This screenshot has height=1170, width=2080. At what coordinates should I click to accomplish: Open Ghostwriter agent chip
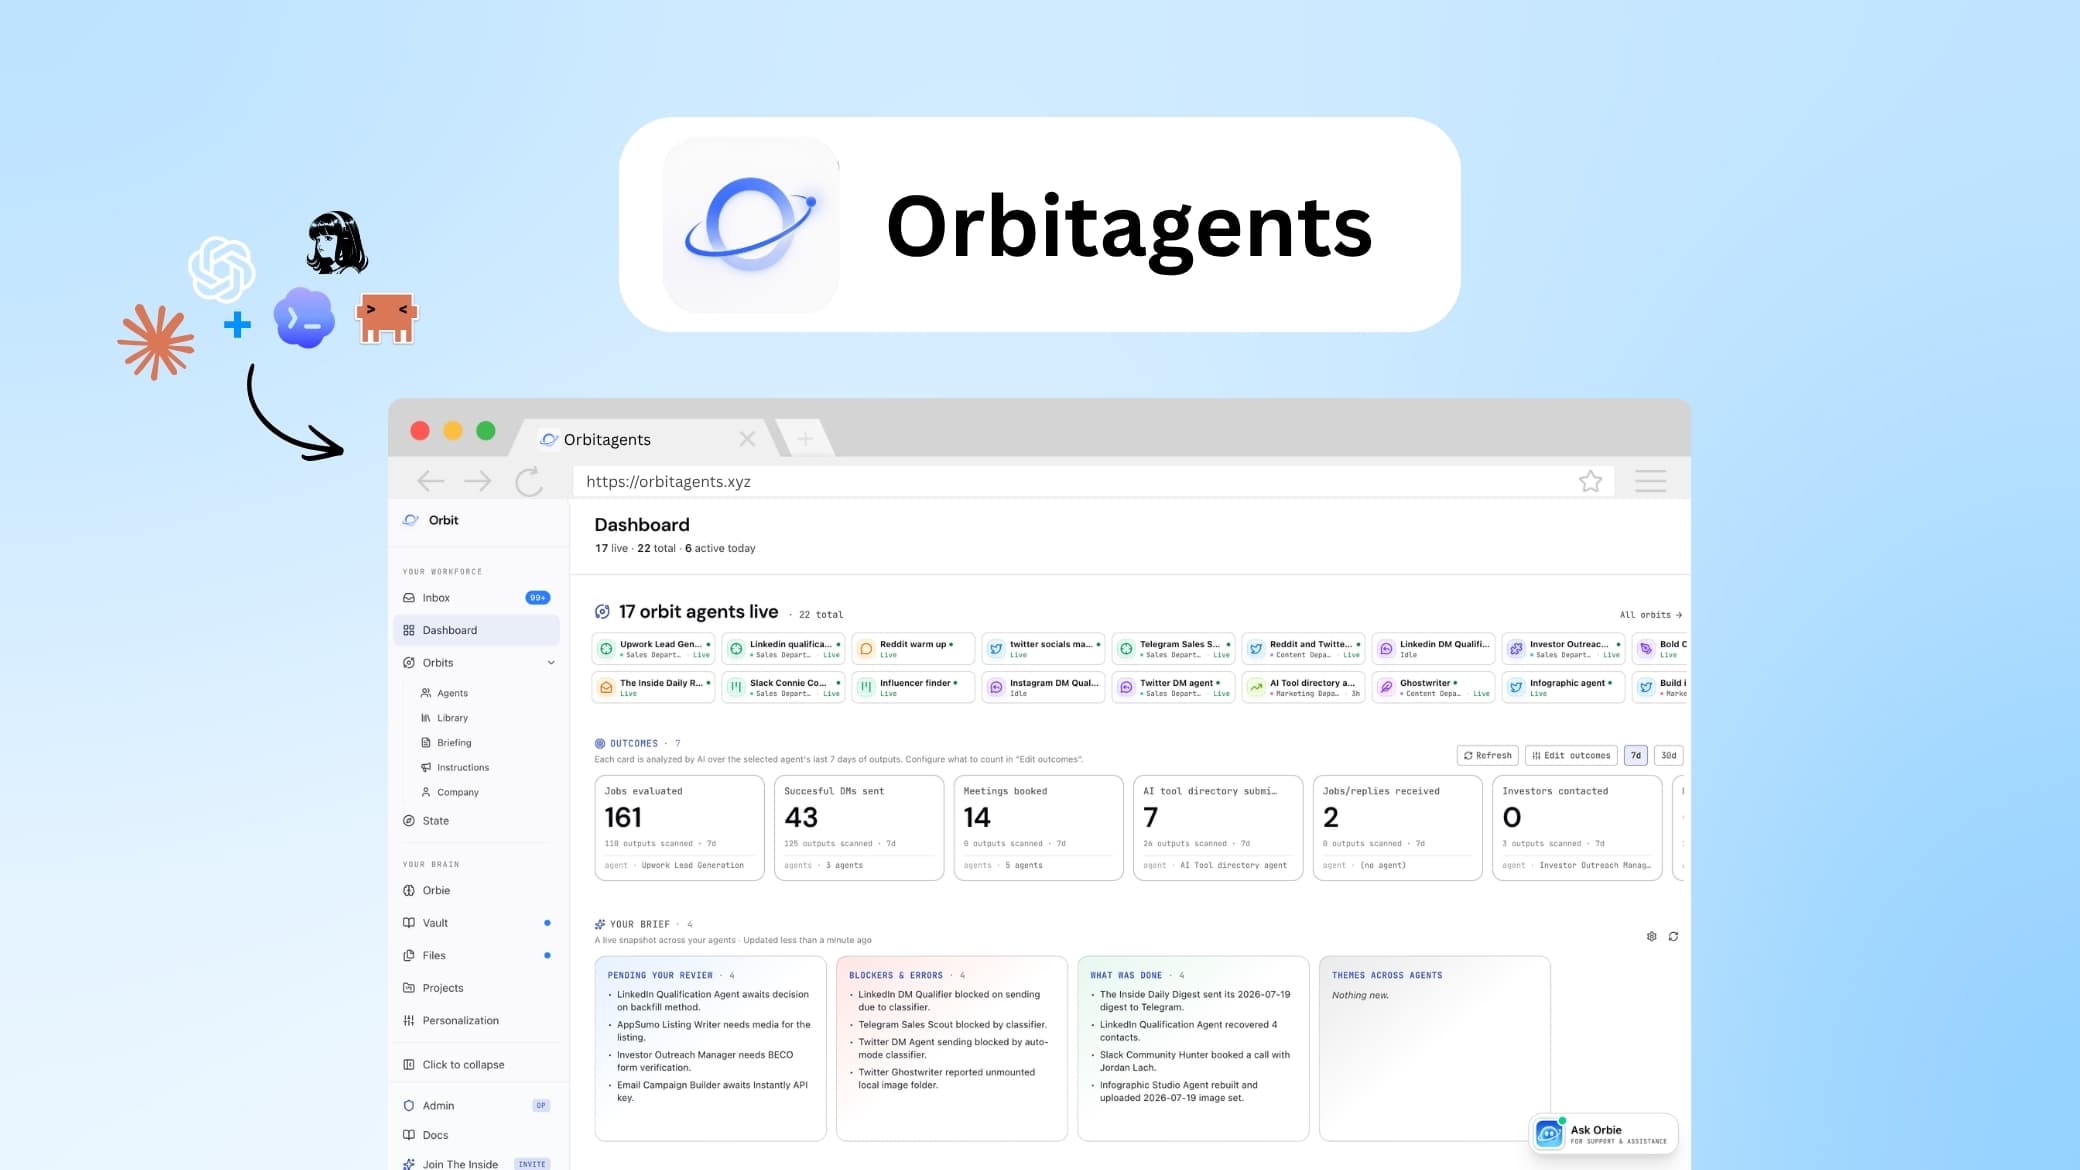pyautogui.click(x=1434, y=688)
